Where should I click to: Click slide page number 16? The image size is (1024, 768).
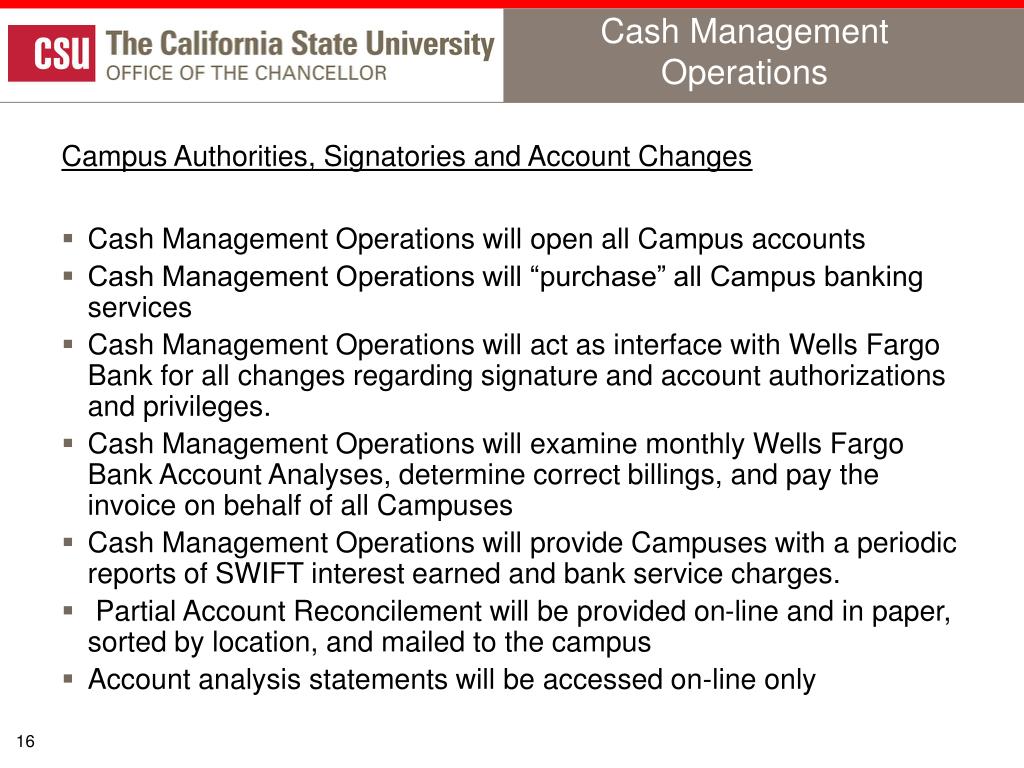[x=25, y=741]
